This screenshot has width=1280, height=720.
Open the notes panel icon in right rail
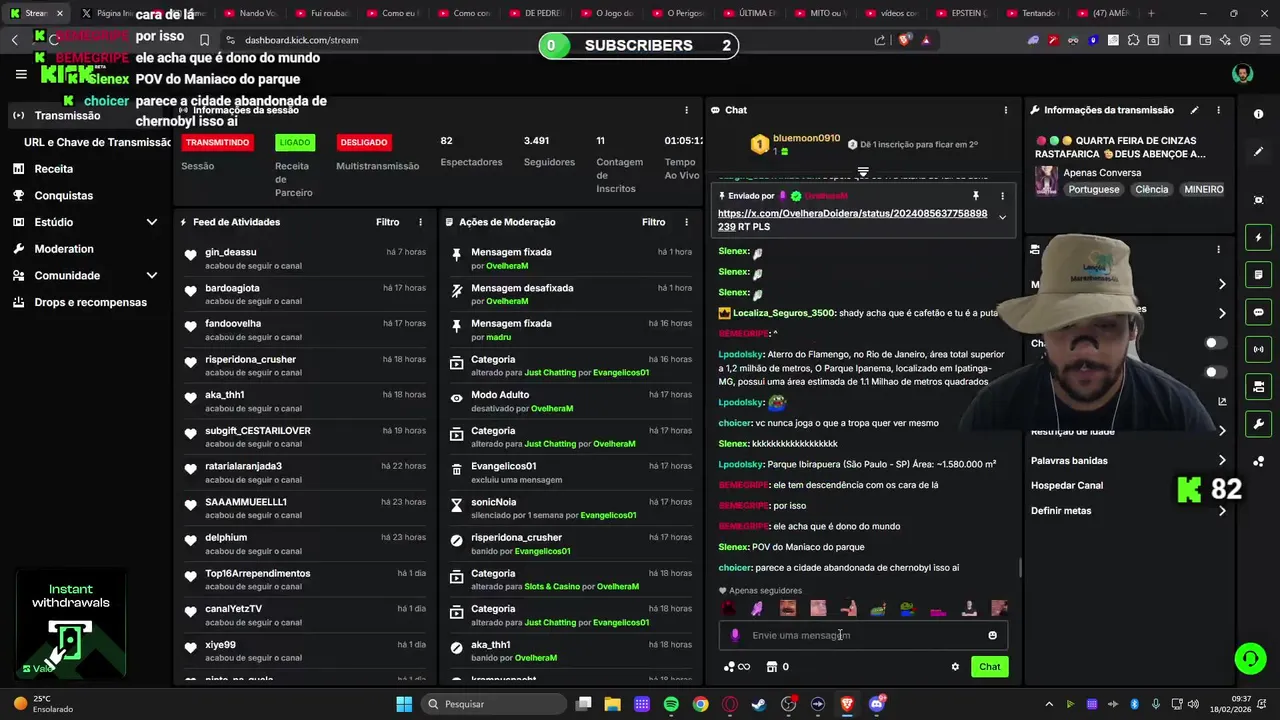click(x=1258, y=275)
